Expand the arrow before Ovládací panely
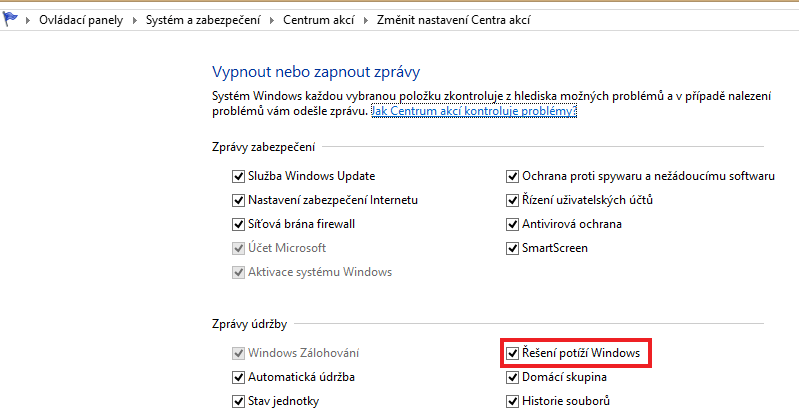799x419 pixels. tap(26, 20)
